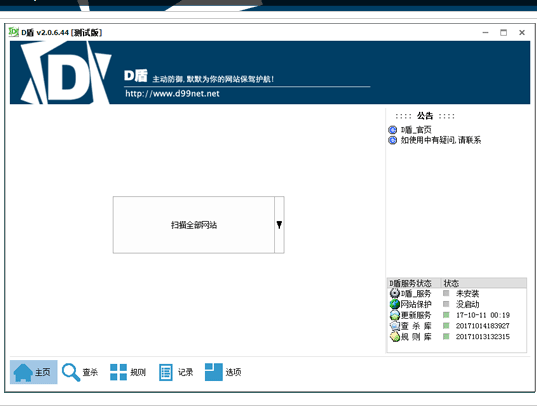This screenshot has width=537, height=419.
Task: Select the D盾_服务 status row
Action: point(457,294)
